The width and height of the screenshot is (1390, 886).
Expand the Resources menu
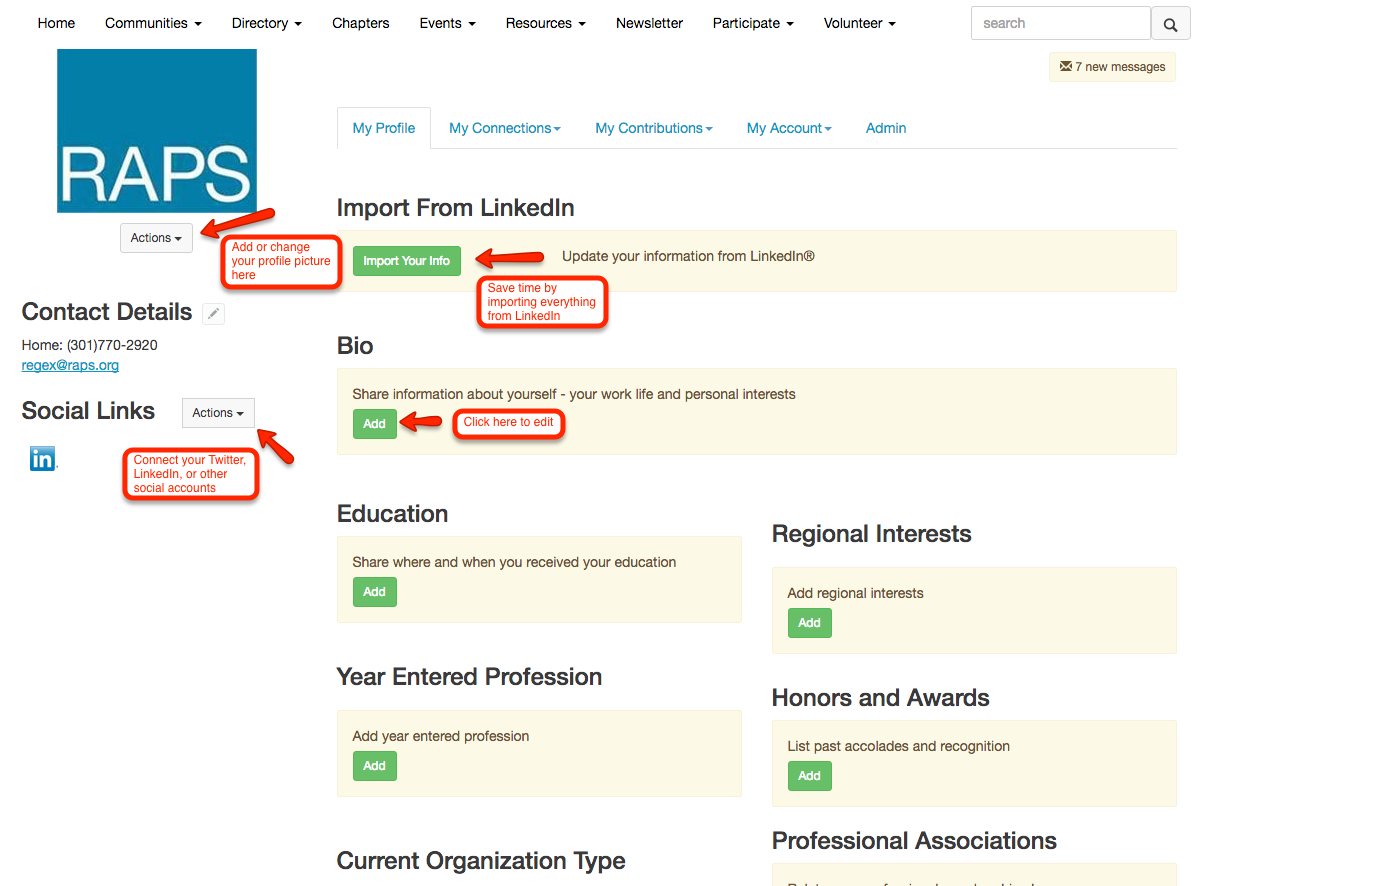(x=545, y=23)
